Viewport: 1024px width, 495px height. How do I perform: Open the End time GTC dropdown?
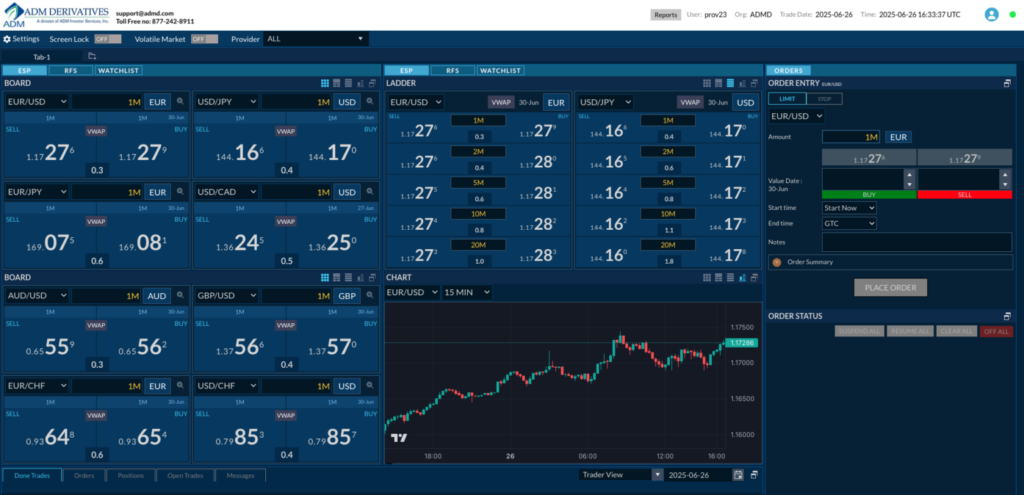click(x=848, y=224)
